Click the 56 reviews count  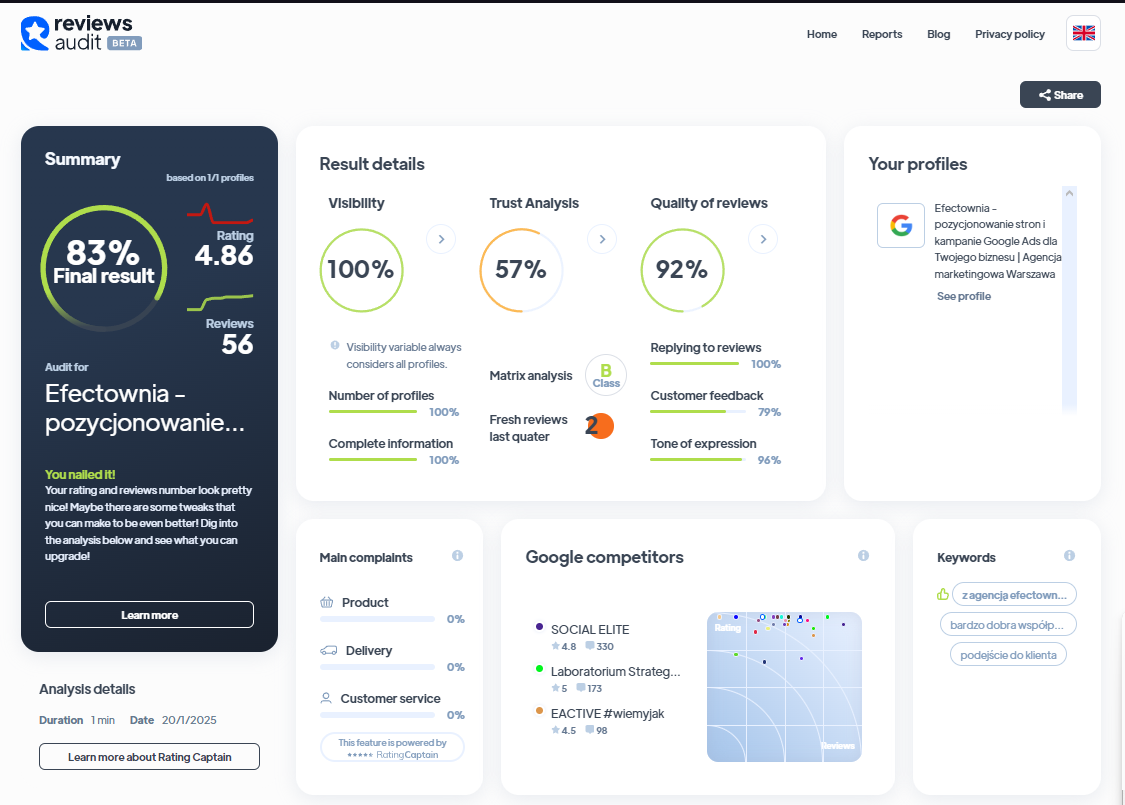237,344
